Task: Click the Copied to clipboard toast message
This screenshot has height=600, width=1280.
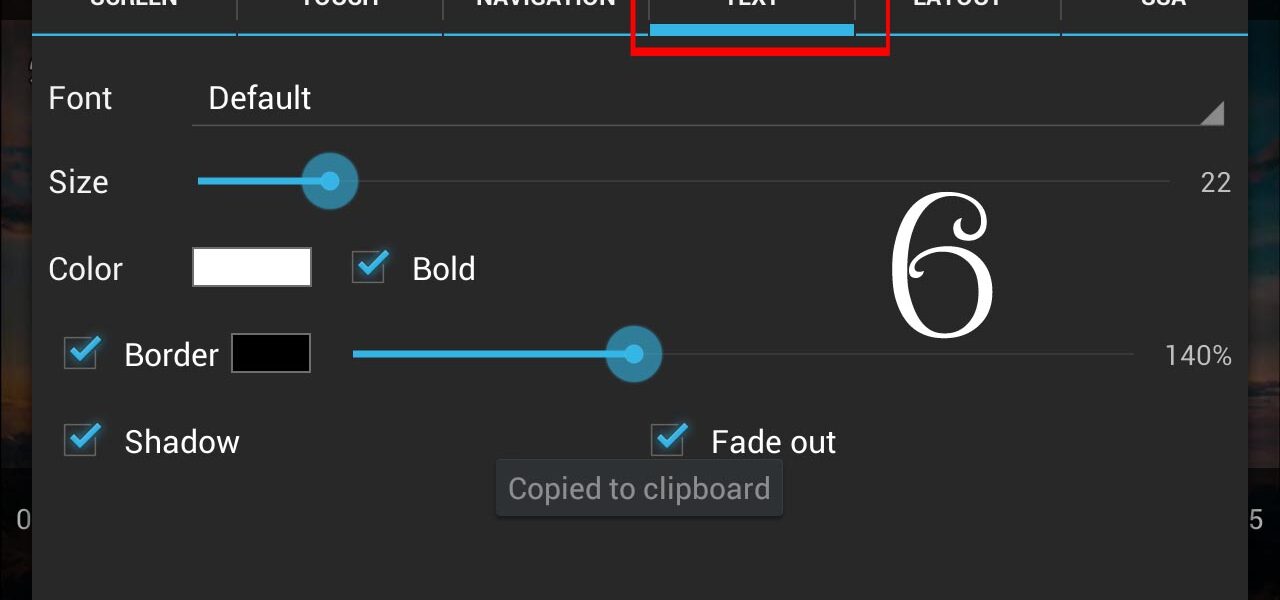Action: 639,488
